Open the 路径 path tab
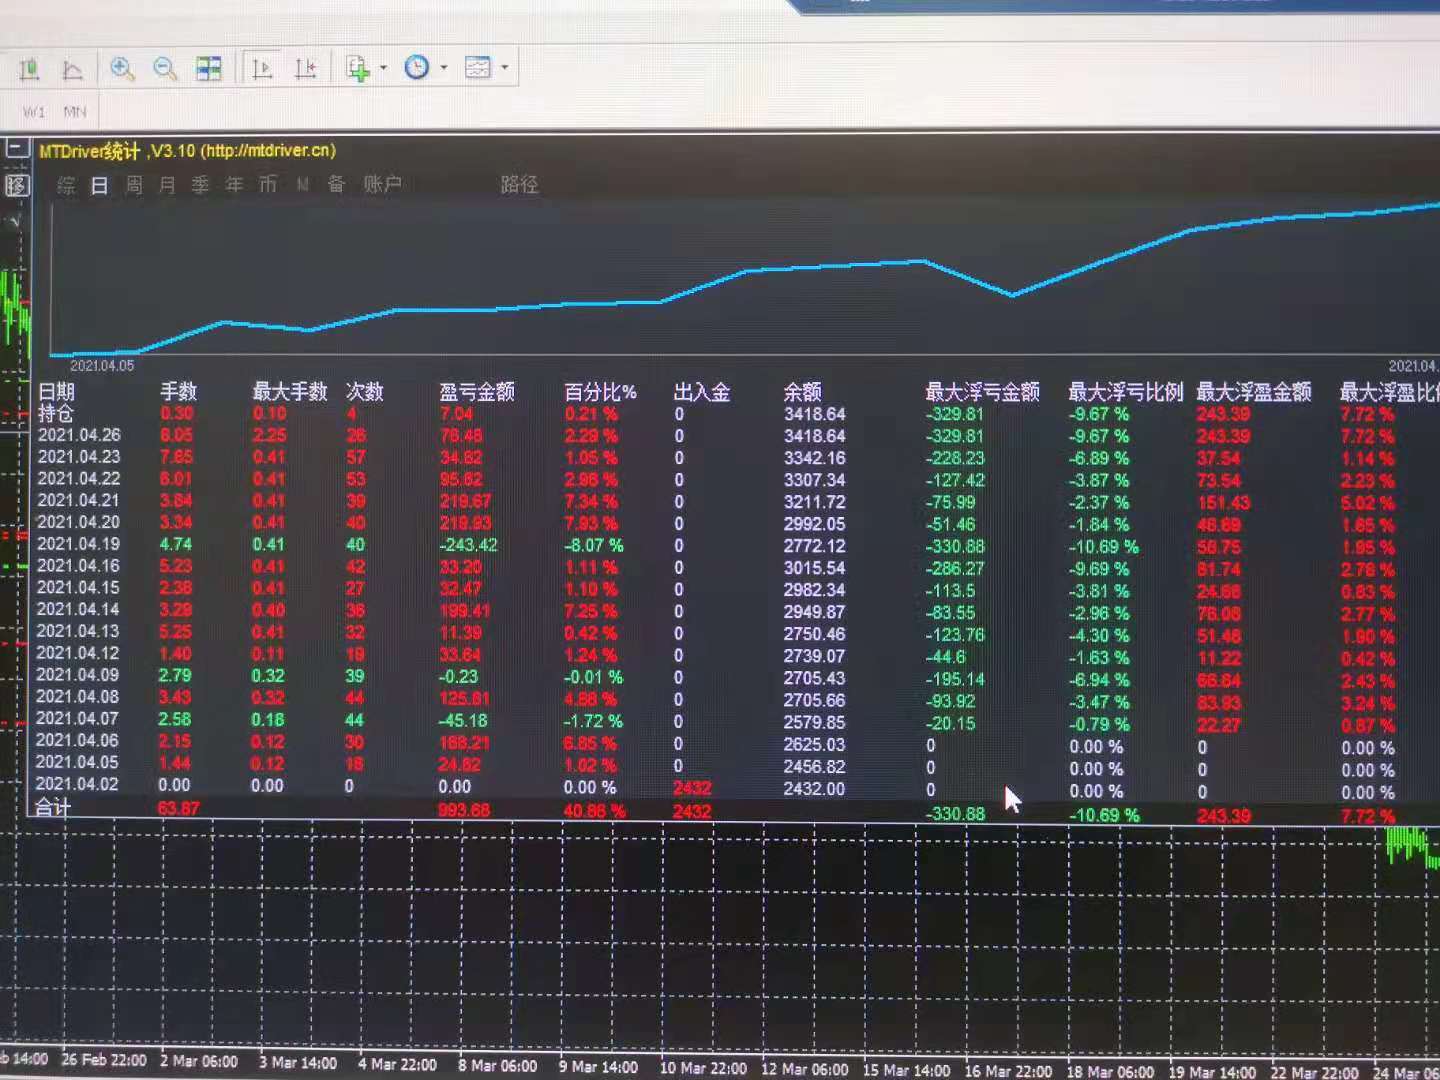 [519, 184]
